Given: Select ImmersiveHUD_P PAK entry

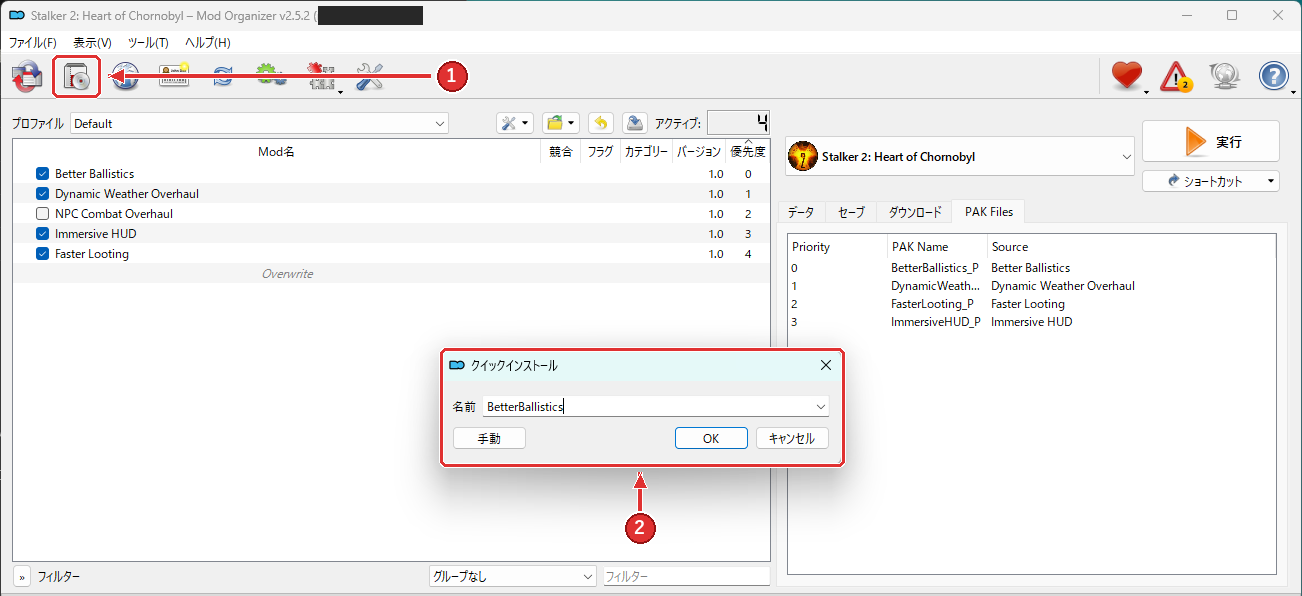Looking at the screenshot, I should click(1031, 322).
